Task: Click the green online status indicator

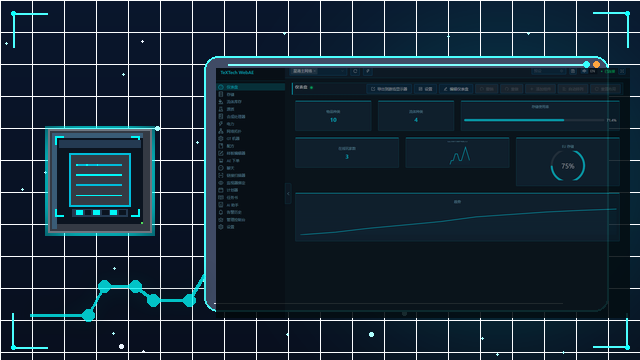Action: [609, 71]
